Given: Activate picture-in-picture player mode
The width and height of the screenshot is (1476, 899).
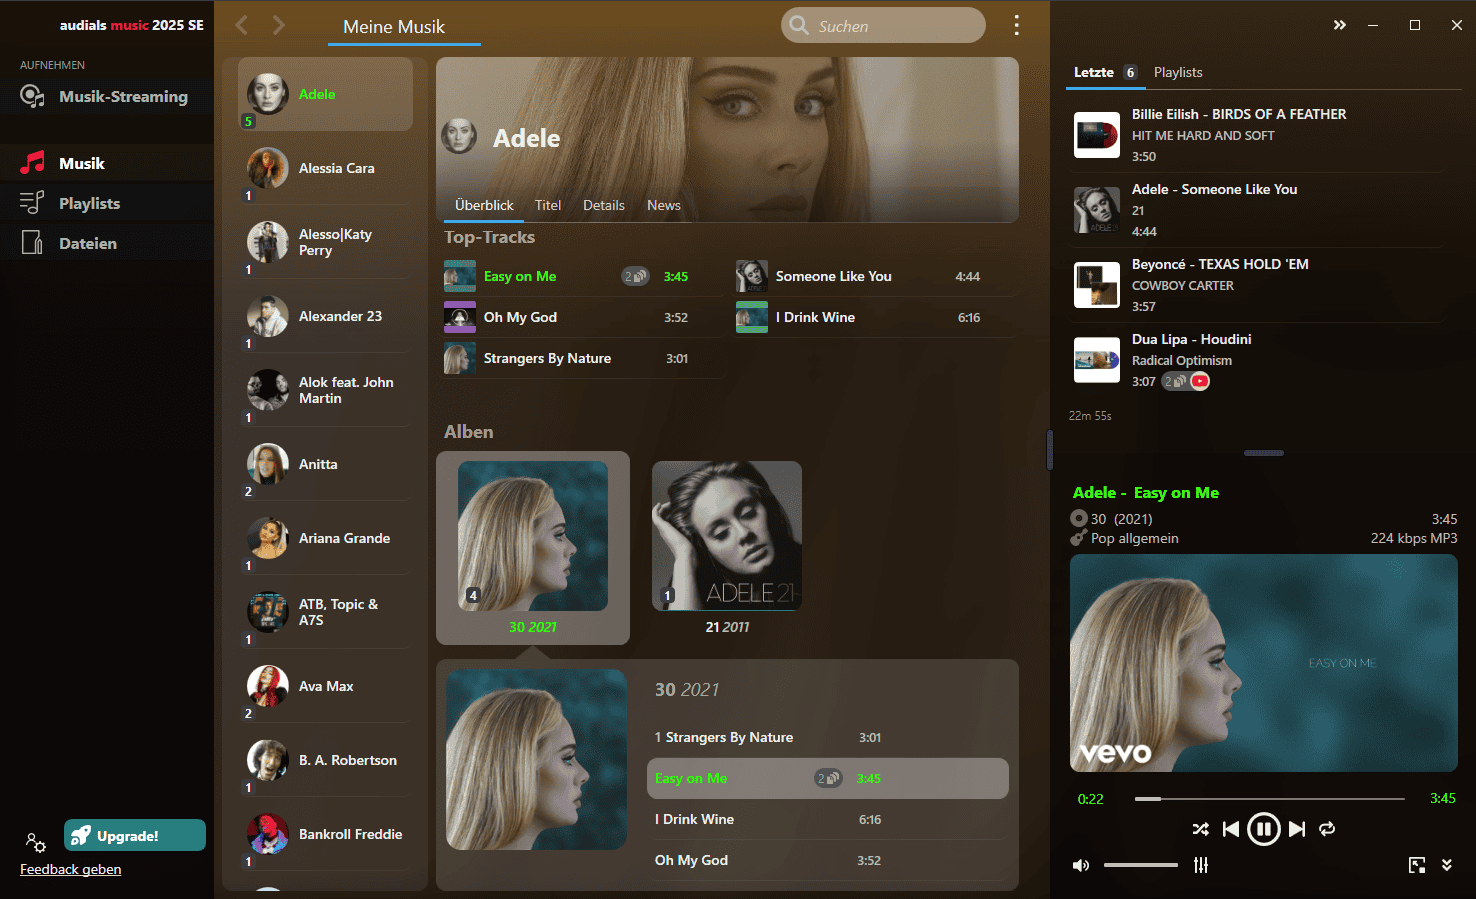Looking at the screenshot, I should [x=1416, y=864].
